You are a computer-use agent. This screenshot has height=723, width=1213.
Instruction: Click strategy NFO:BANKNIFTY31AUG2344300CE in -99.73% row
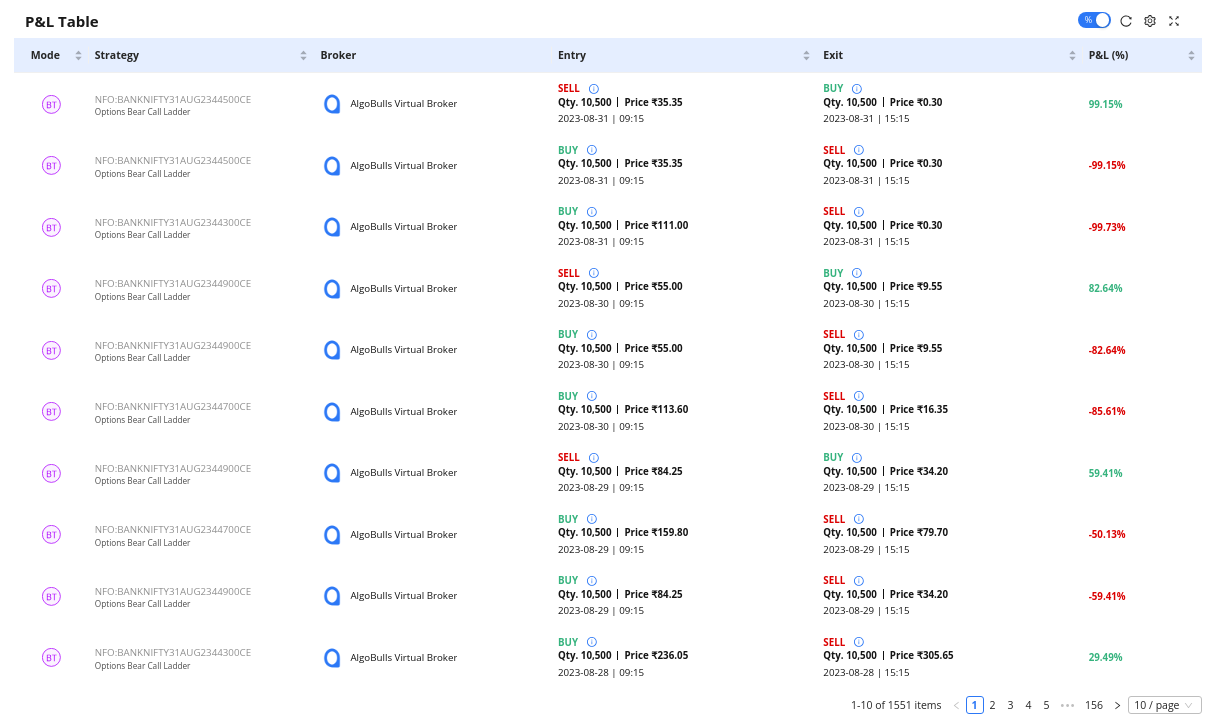(173, 222)
